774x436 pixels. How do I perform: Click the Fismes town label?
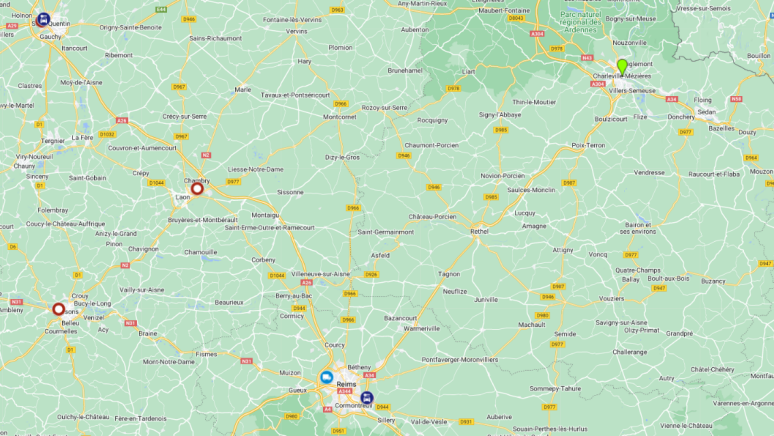[206, 354]
